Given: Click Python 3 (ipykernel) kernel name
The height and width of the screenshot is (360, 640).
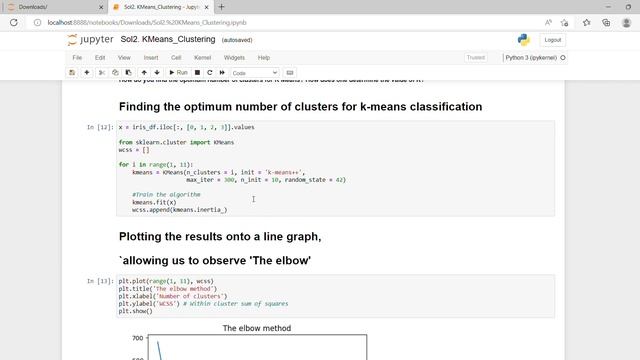Looking at the screenshot, I should point(531,58).
